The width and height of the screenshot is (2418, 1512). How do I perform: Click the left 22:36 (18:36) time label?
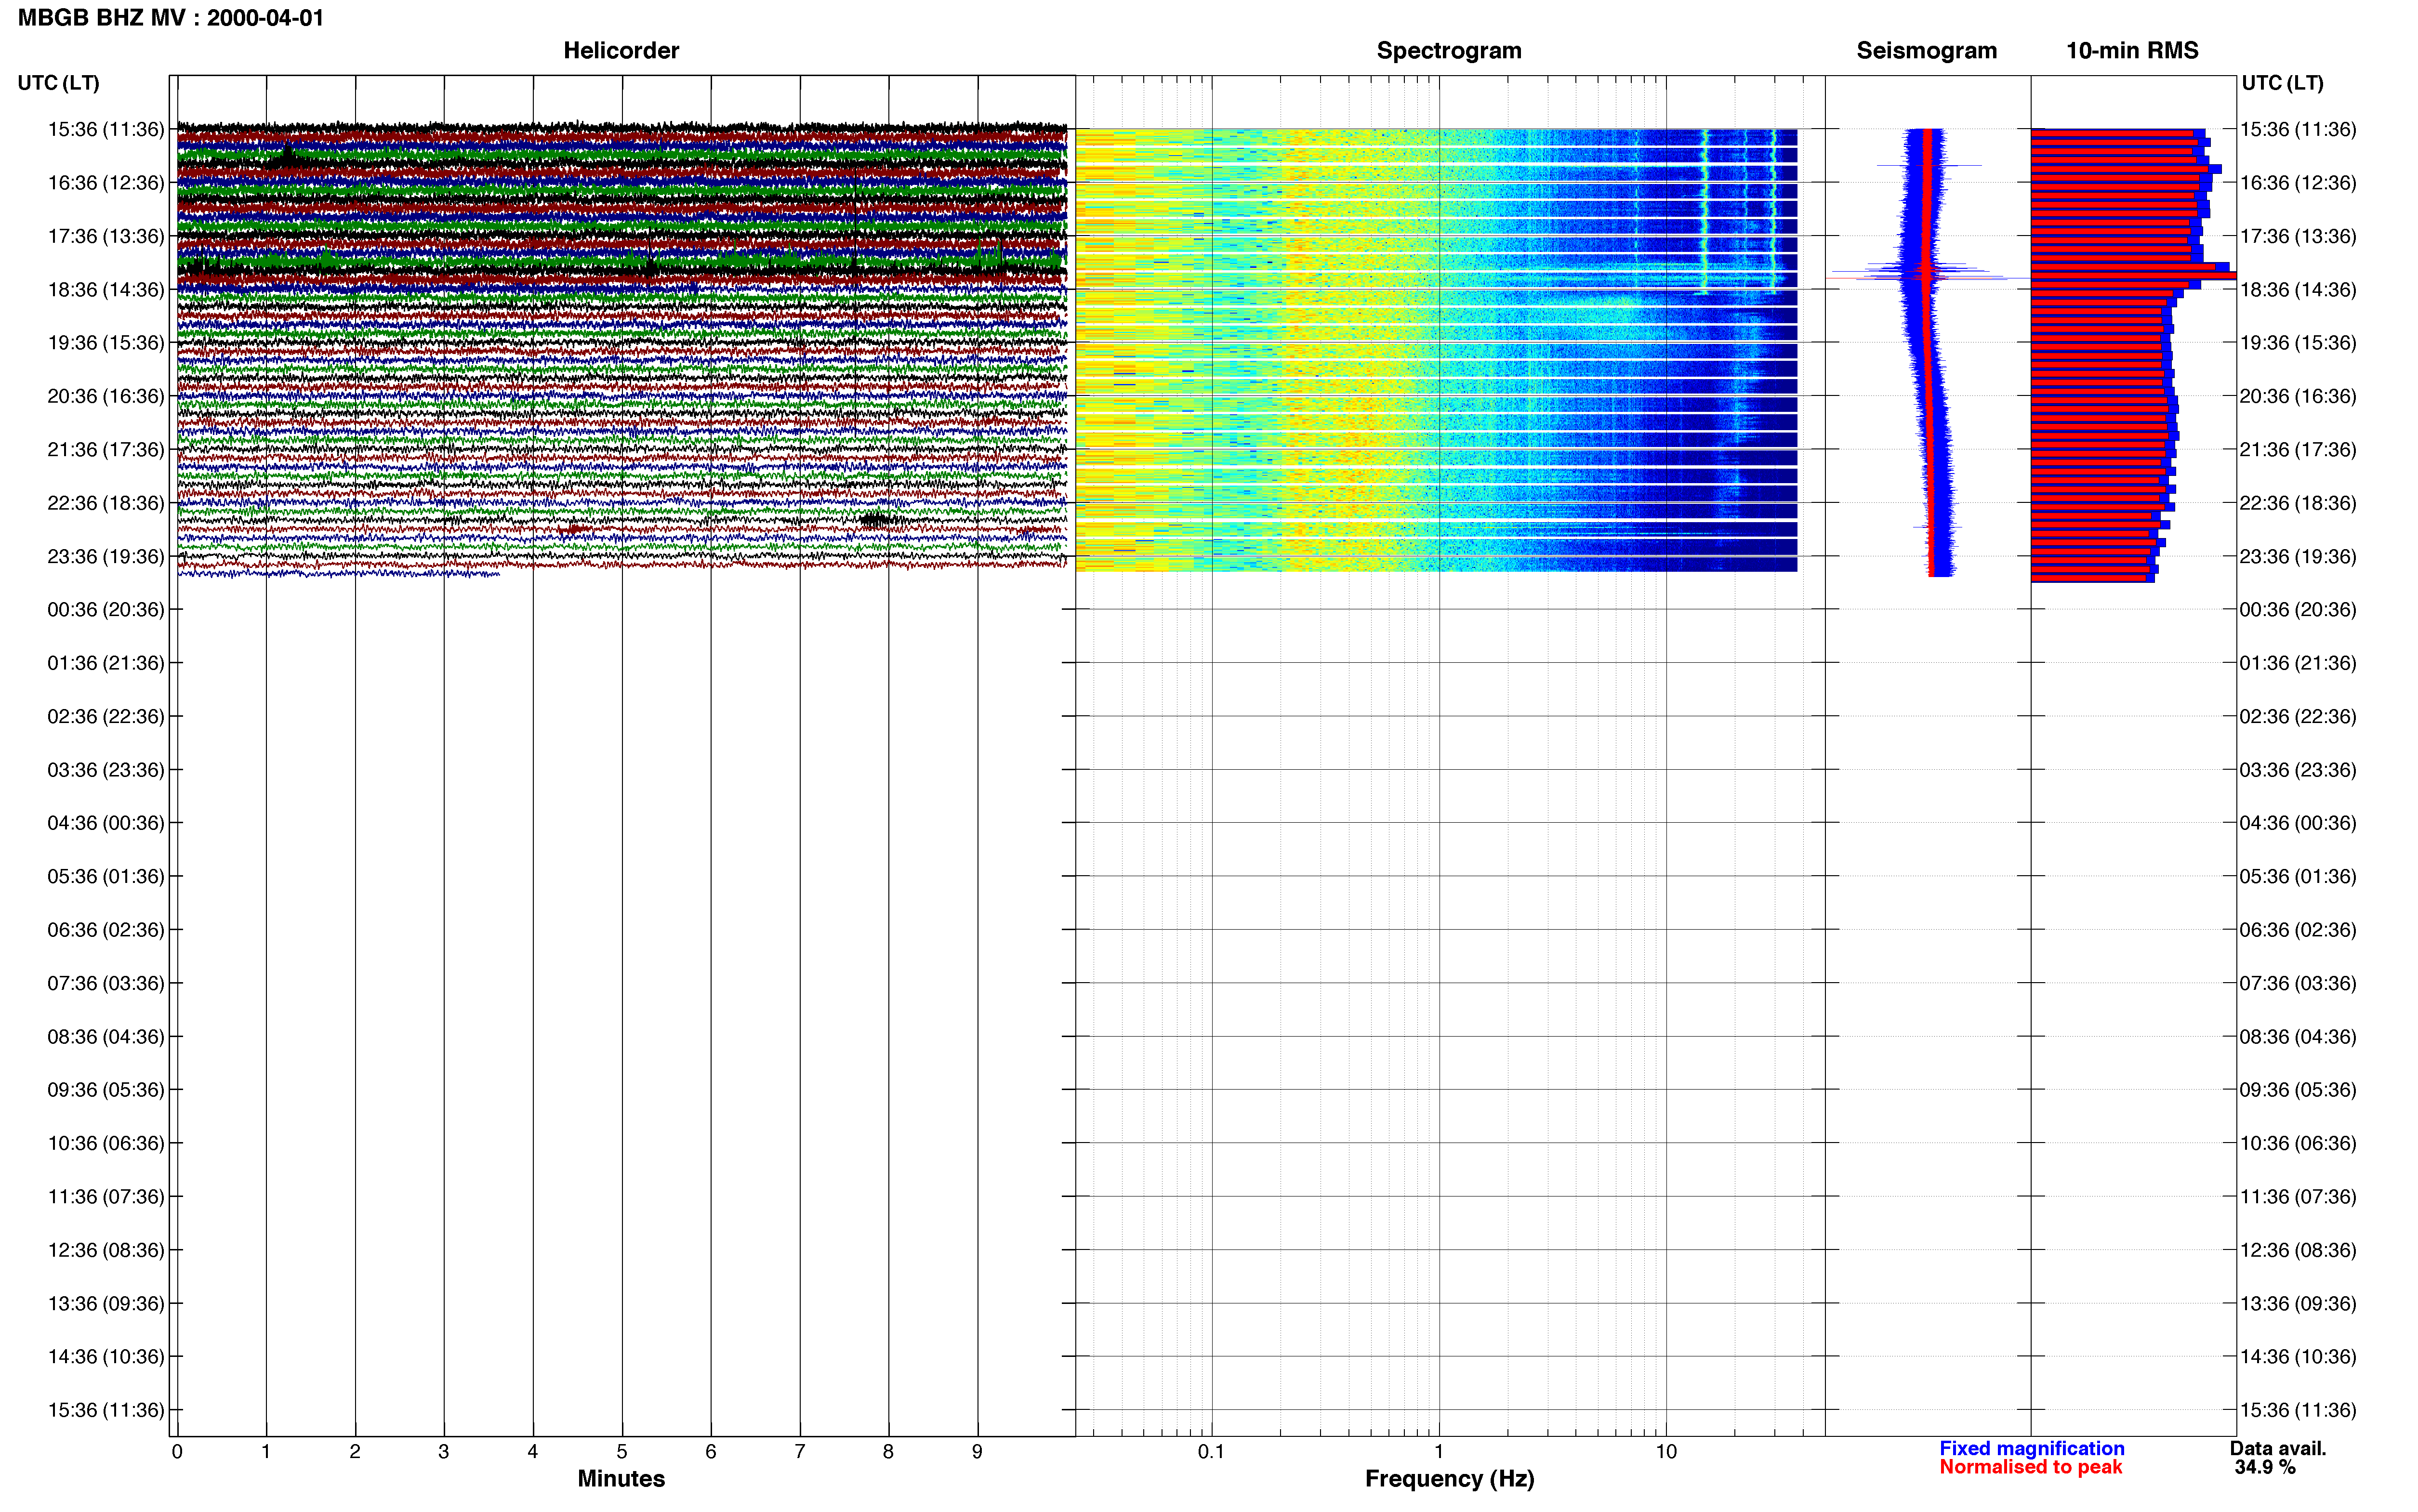[106, 502]
